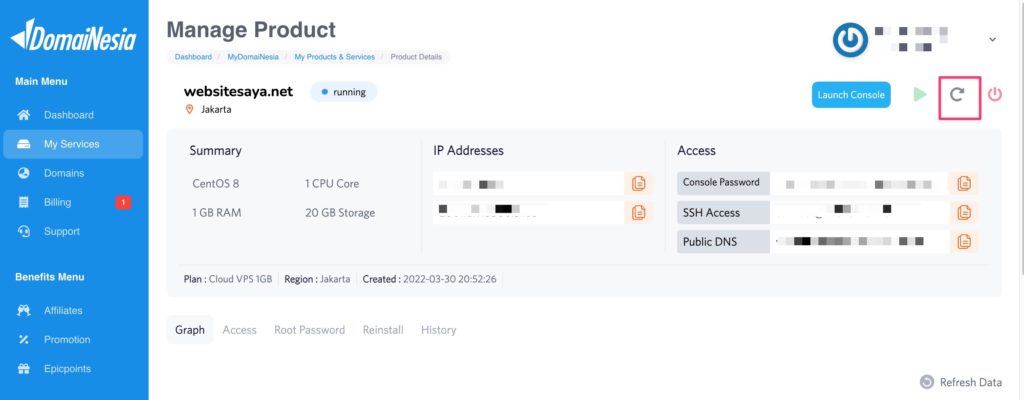This screenshot has width=1024, height=400.
Task: Click the Refresh Data button
Action: (961, 382)
